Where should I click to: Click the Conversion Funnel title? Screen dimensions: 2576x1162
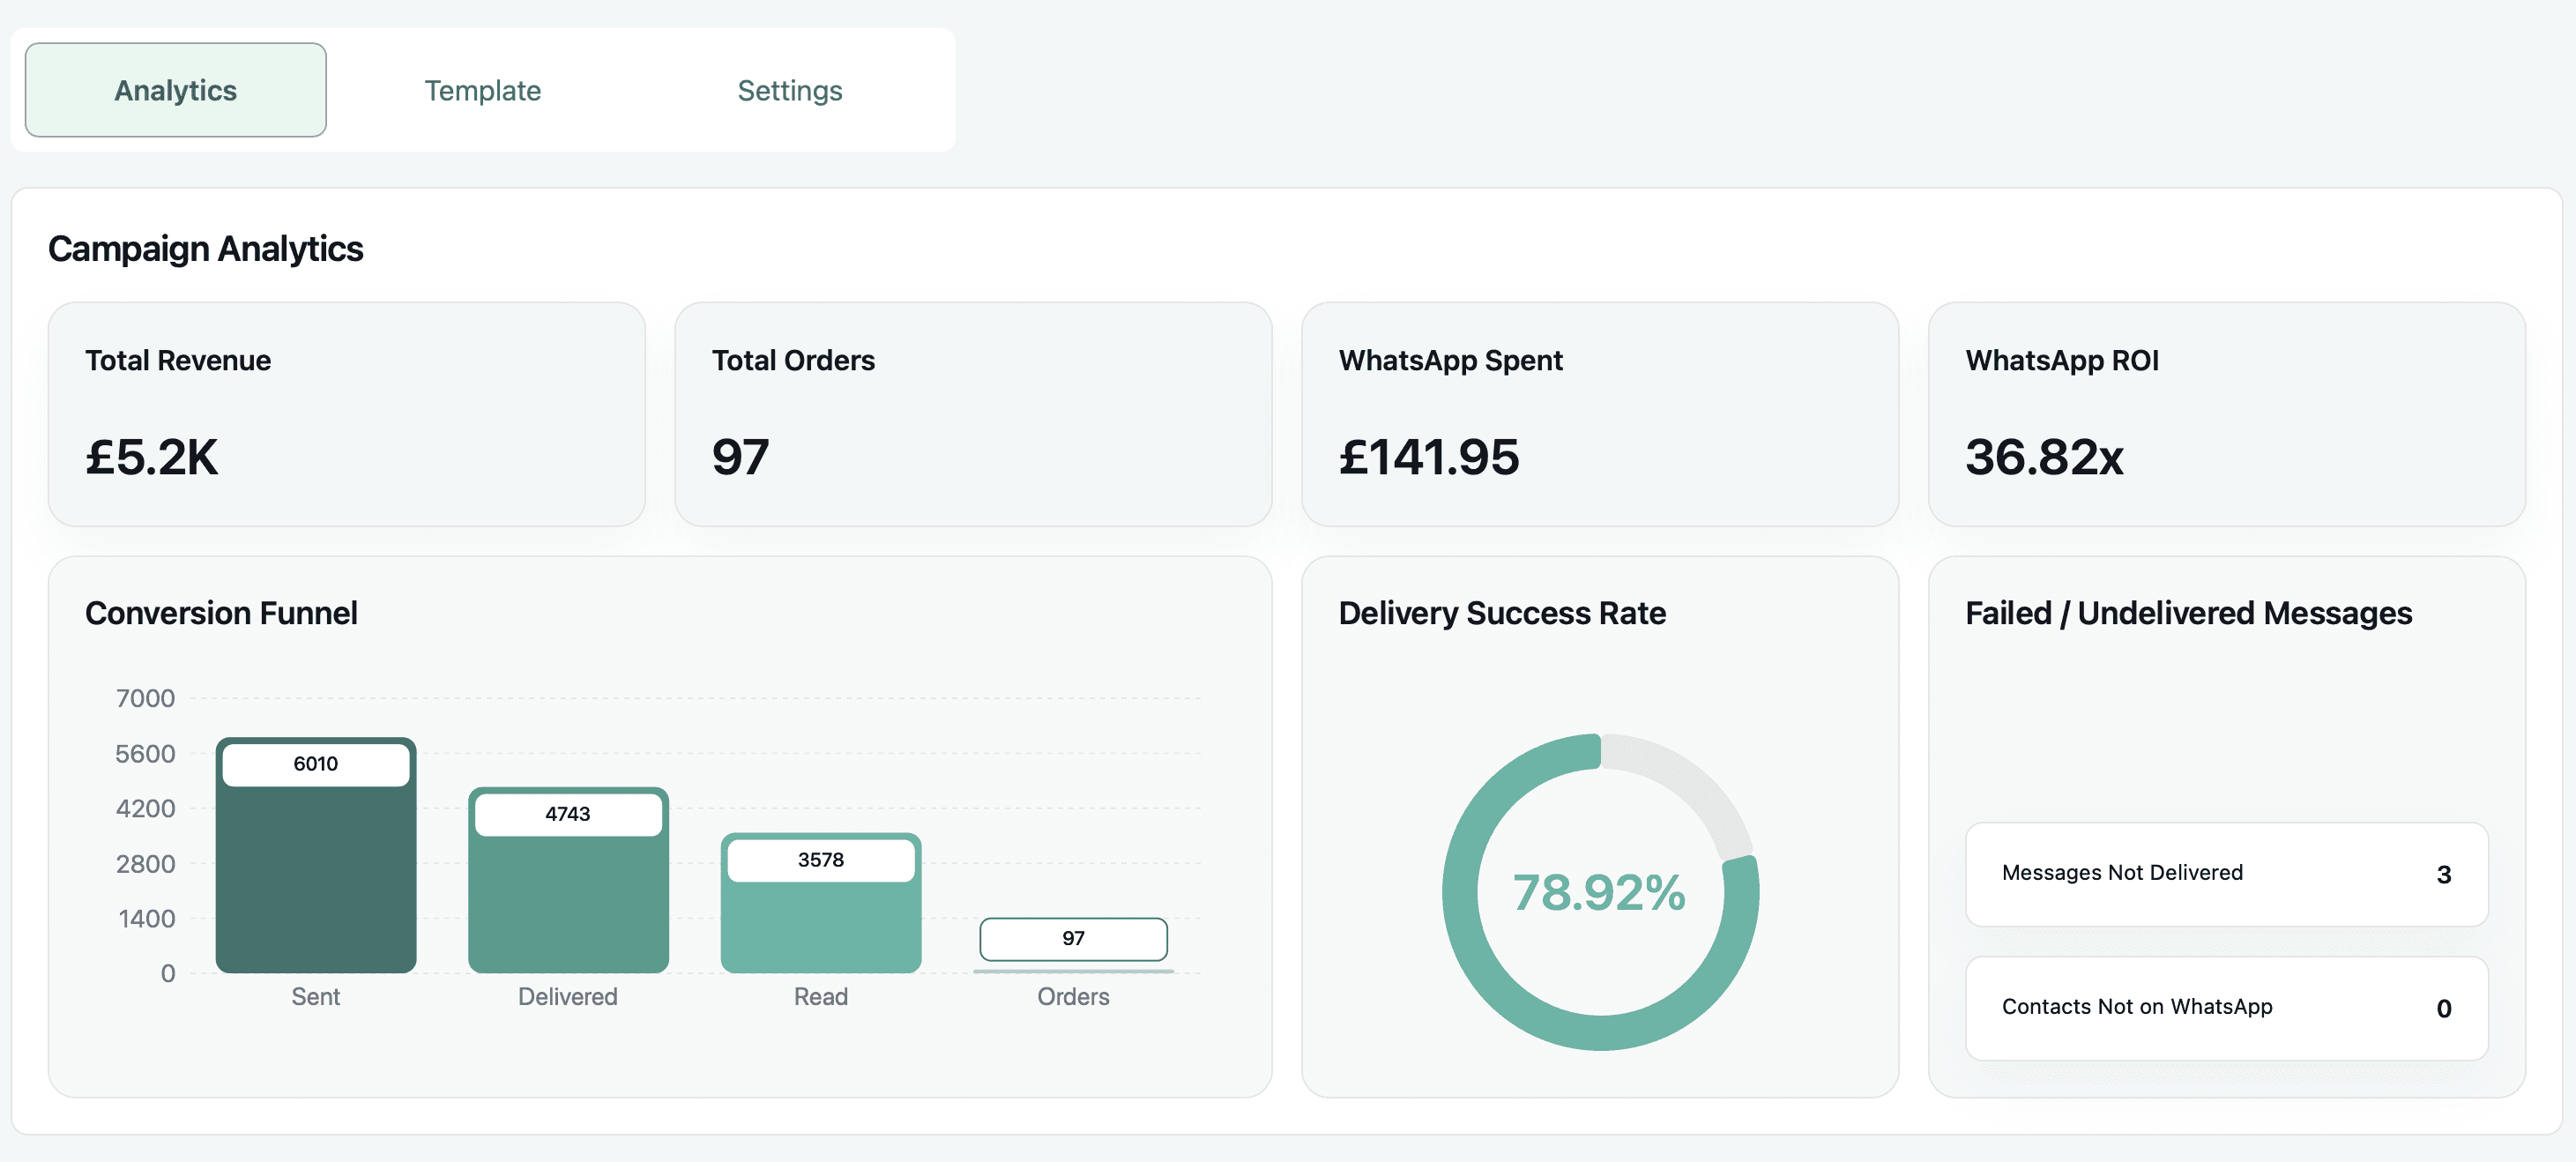pos(221,613)
